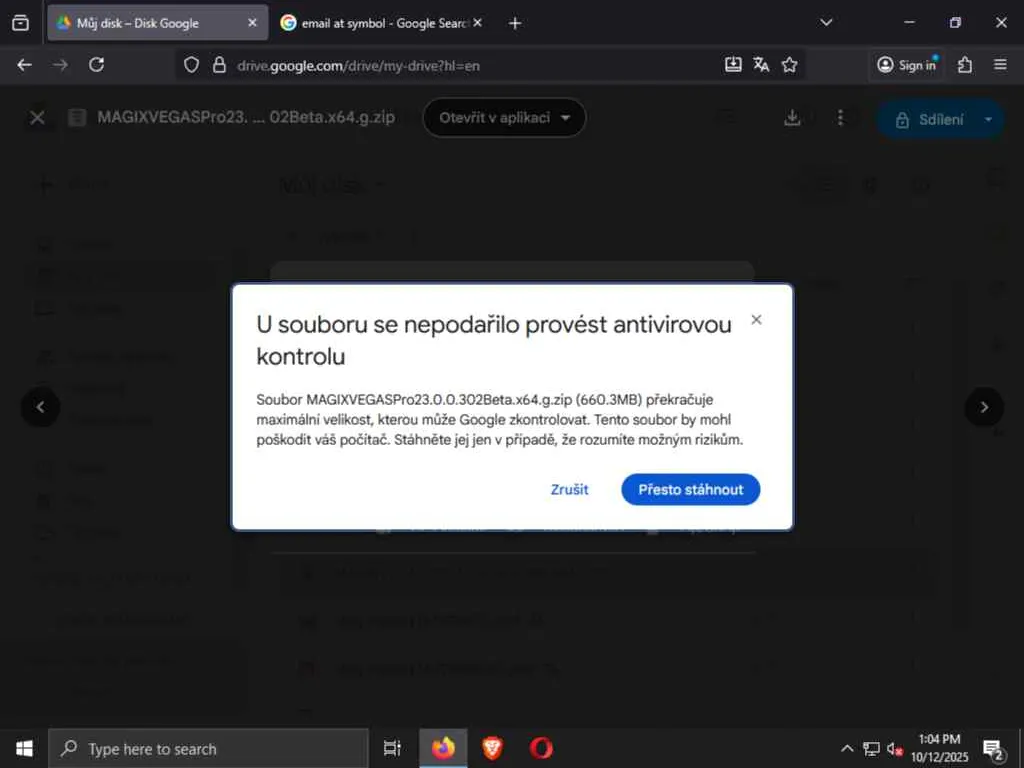The image size is (1024, 768).
Task: Click the MAGIXVEGASPro23 zip file name in the header
Action: (246, 118)
